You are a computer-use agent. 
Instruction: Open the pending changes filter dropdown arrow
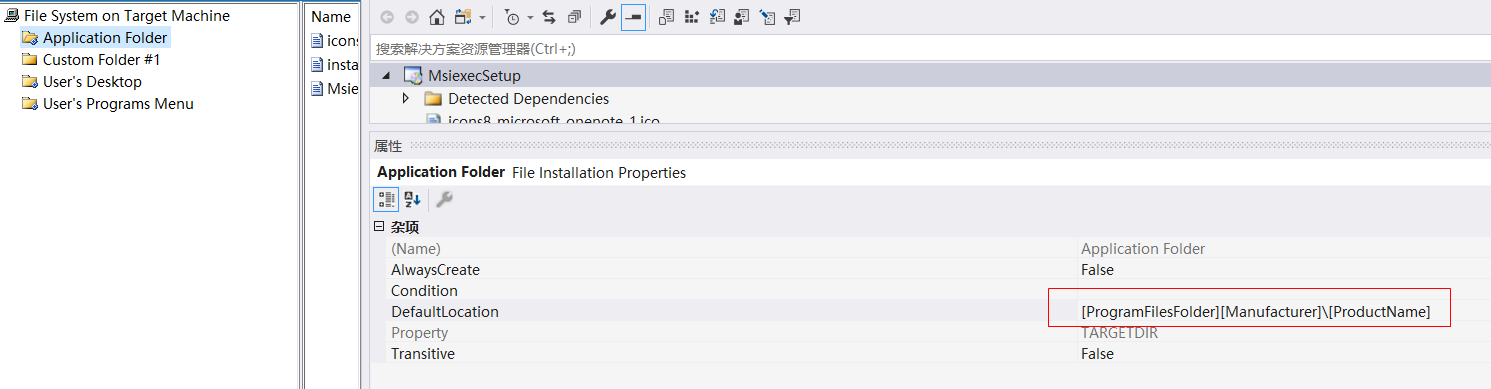click(x=530, y=18)
